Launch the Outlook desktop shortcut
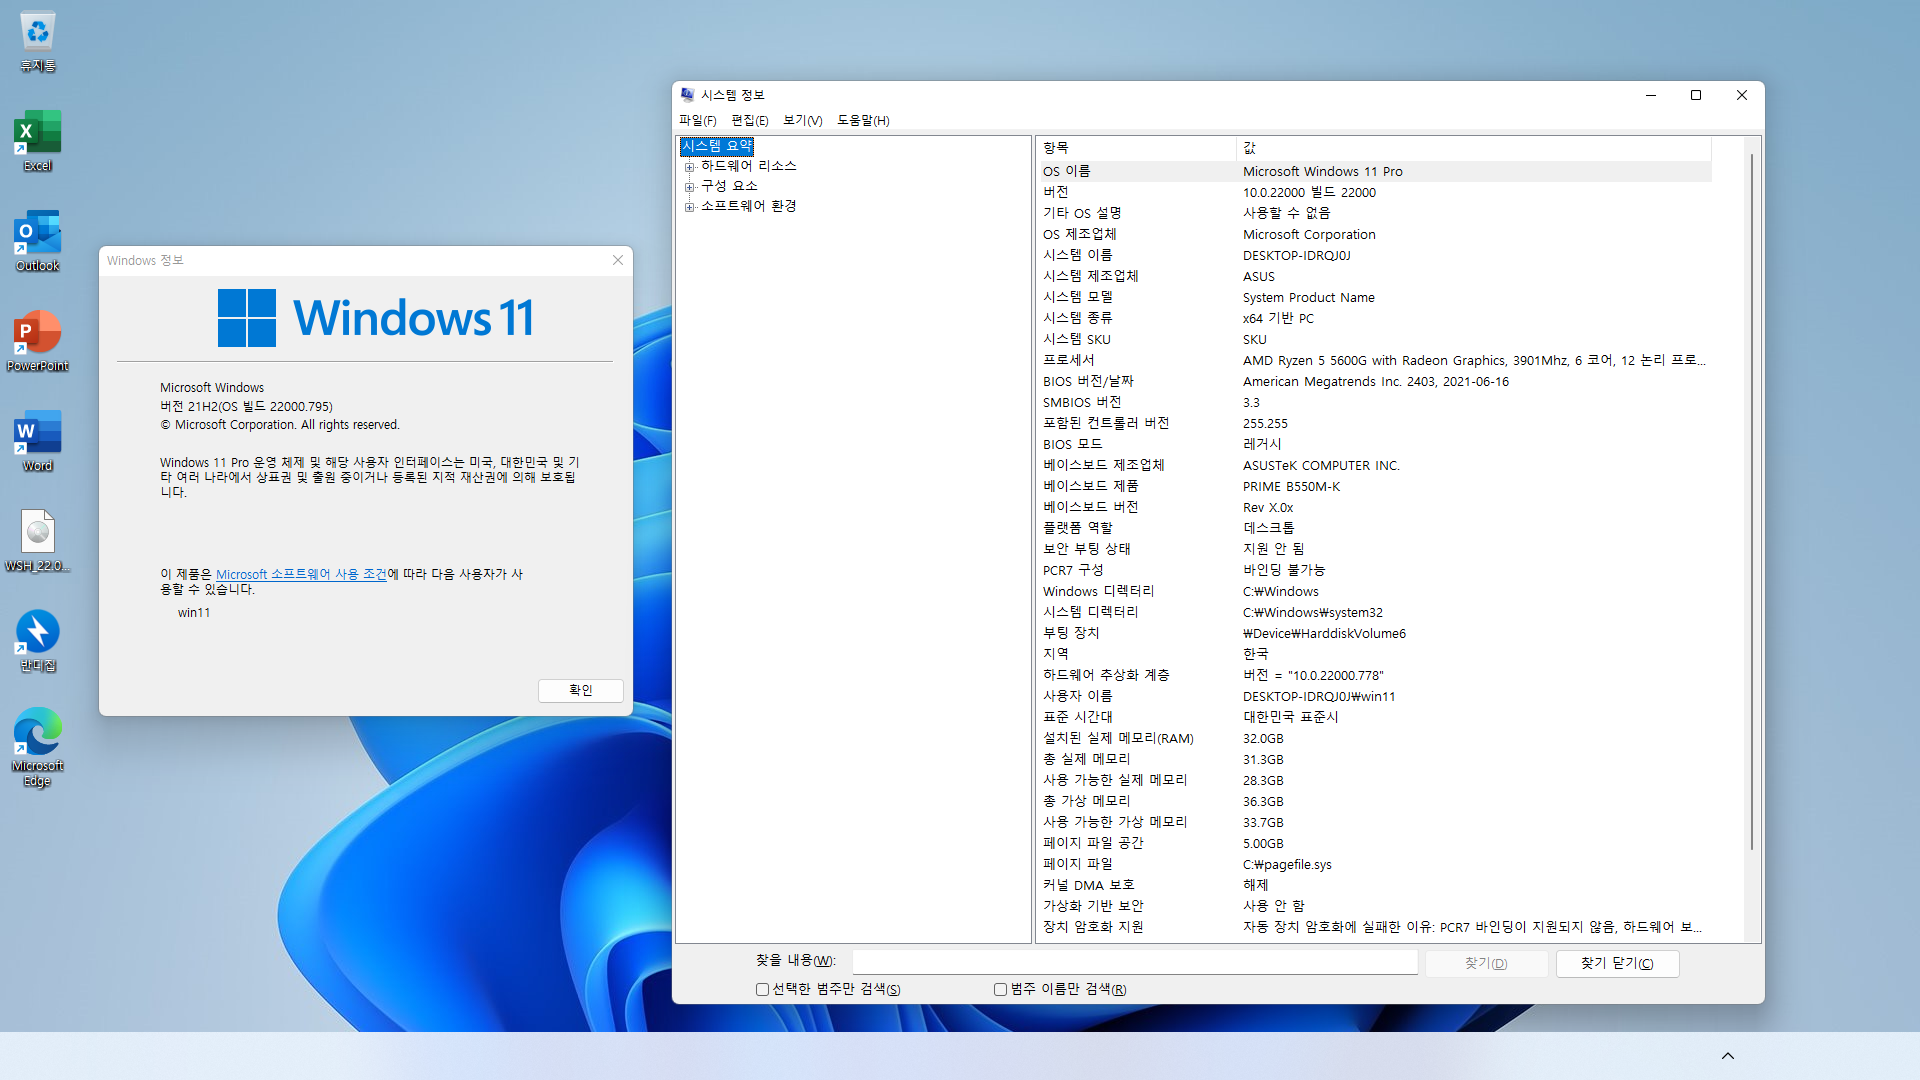1920x1080 pixels. click(x=38, y=242)
